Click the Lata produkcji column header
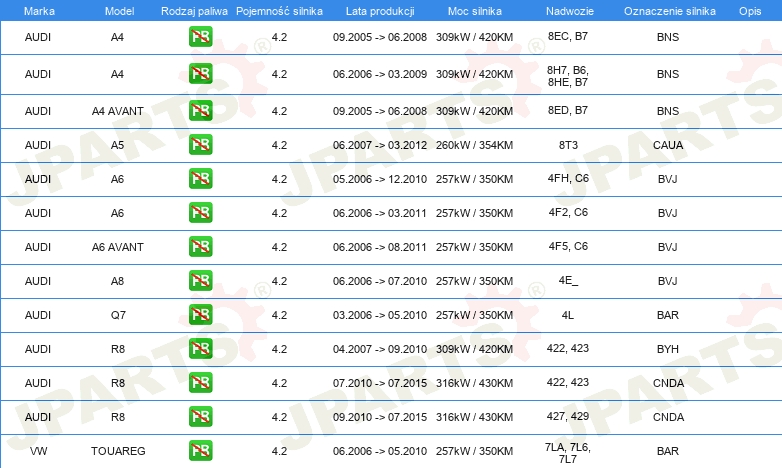The width and height of the screenshot is (782, 468). pos(380,11)
